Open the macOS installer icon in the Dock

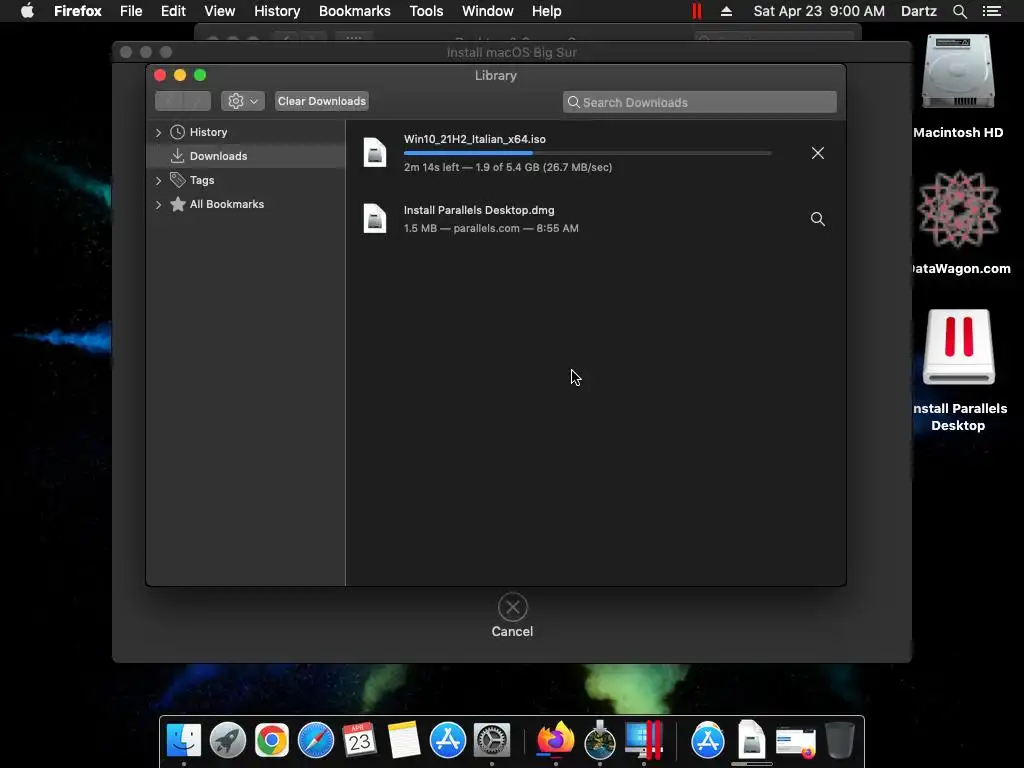[600, 740]
